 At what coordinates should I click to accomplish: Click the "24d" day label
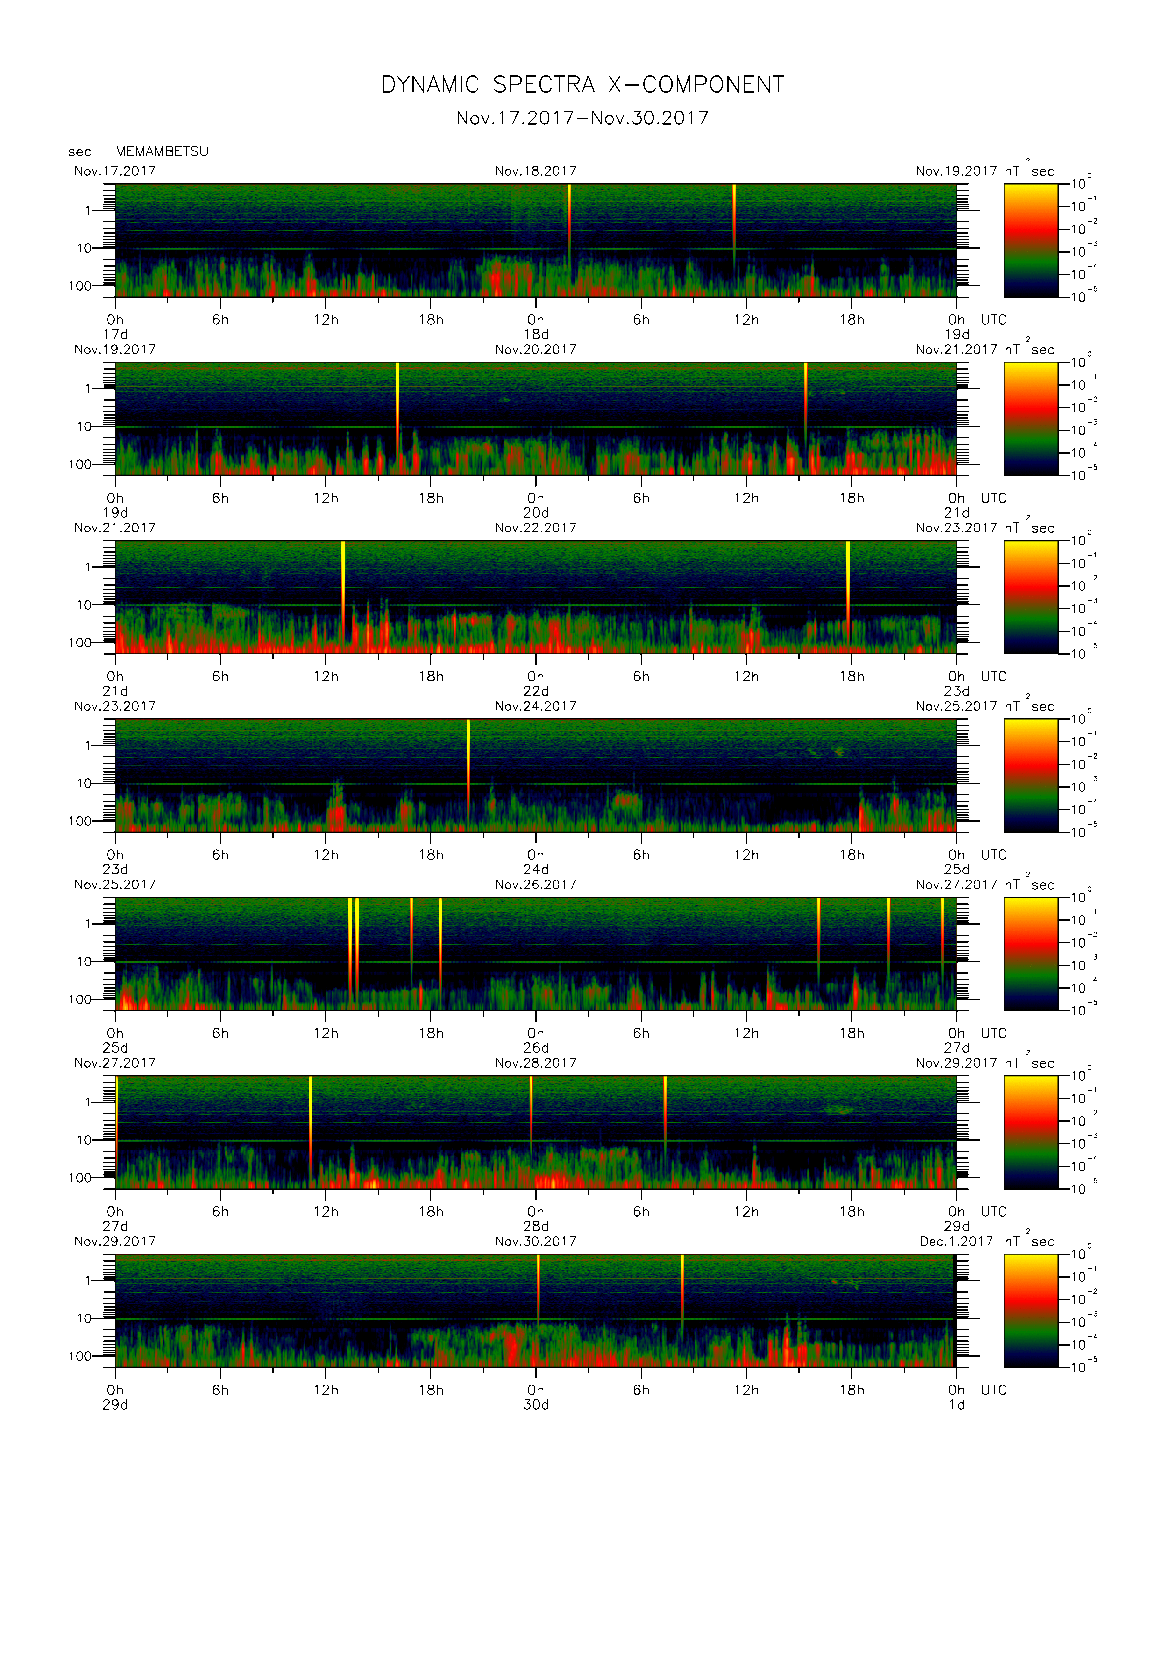(x=536, y=869)
